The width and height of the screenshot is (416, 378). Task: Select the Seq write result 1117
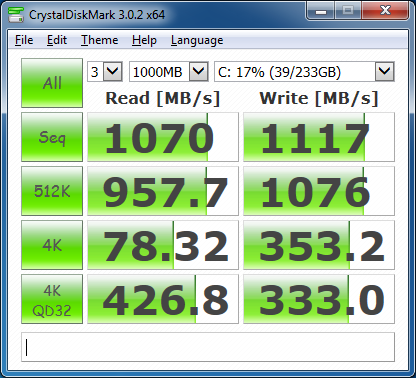(319, 137)
